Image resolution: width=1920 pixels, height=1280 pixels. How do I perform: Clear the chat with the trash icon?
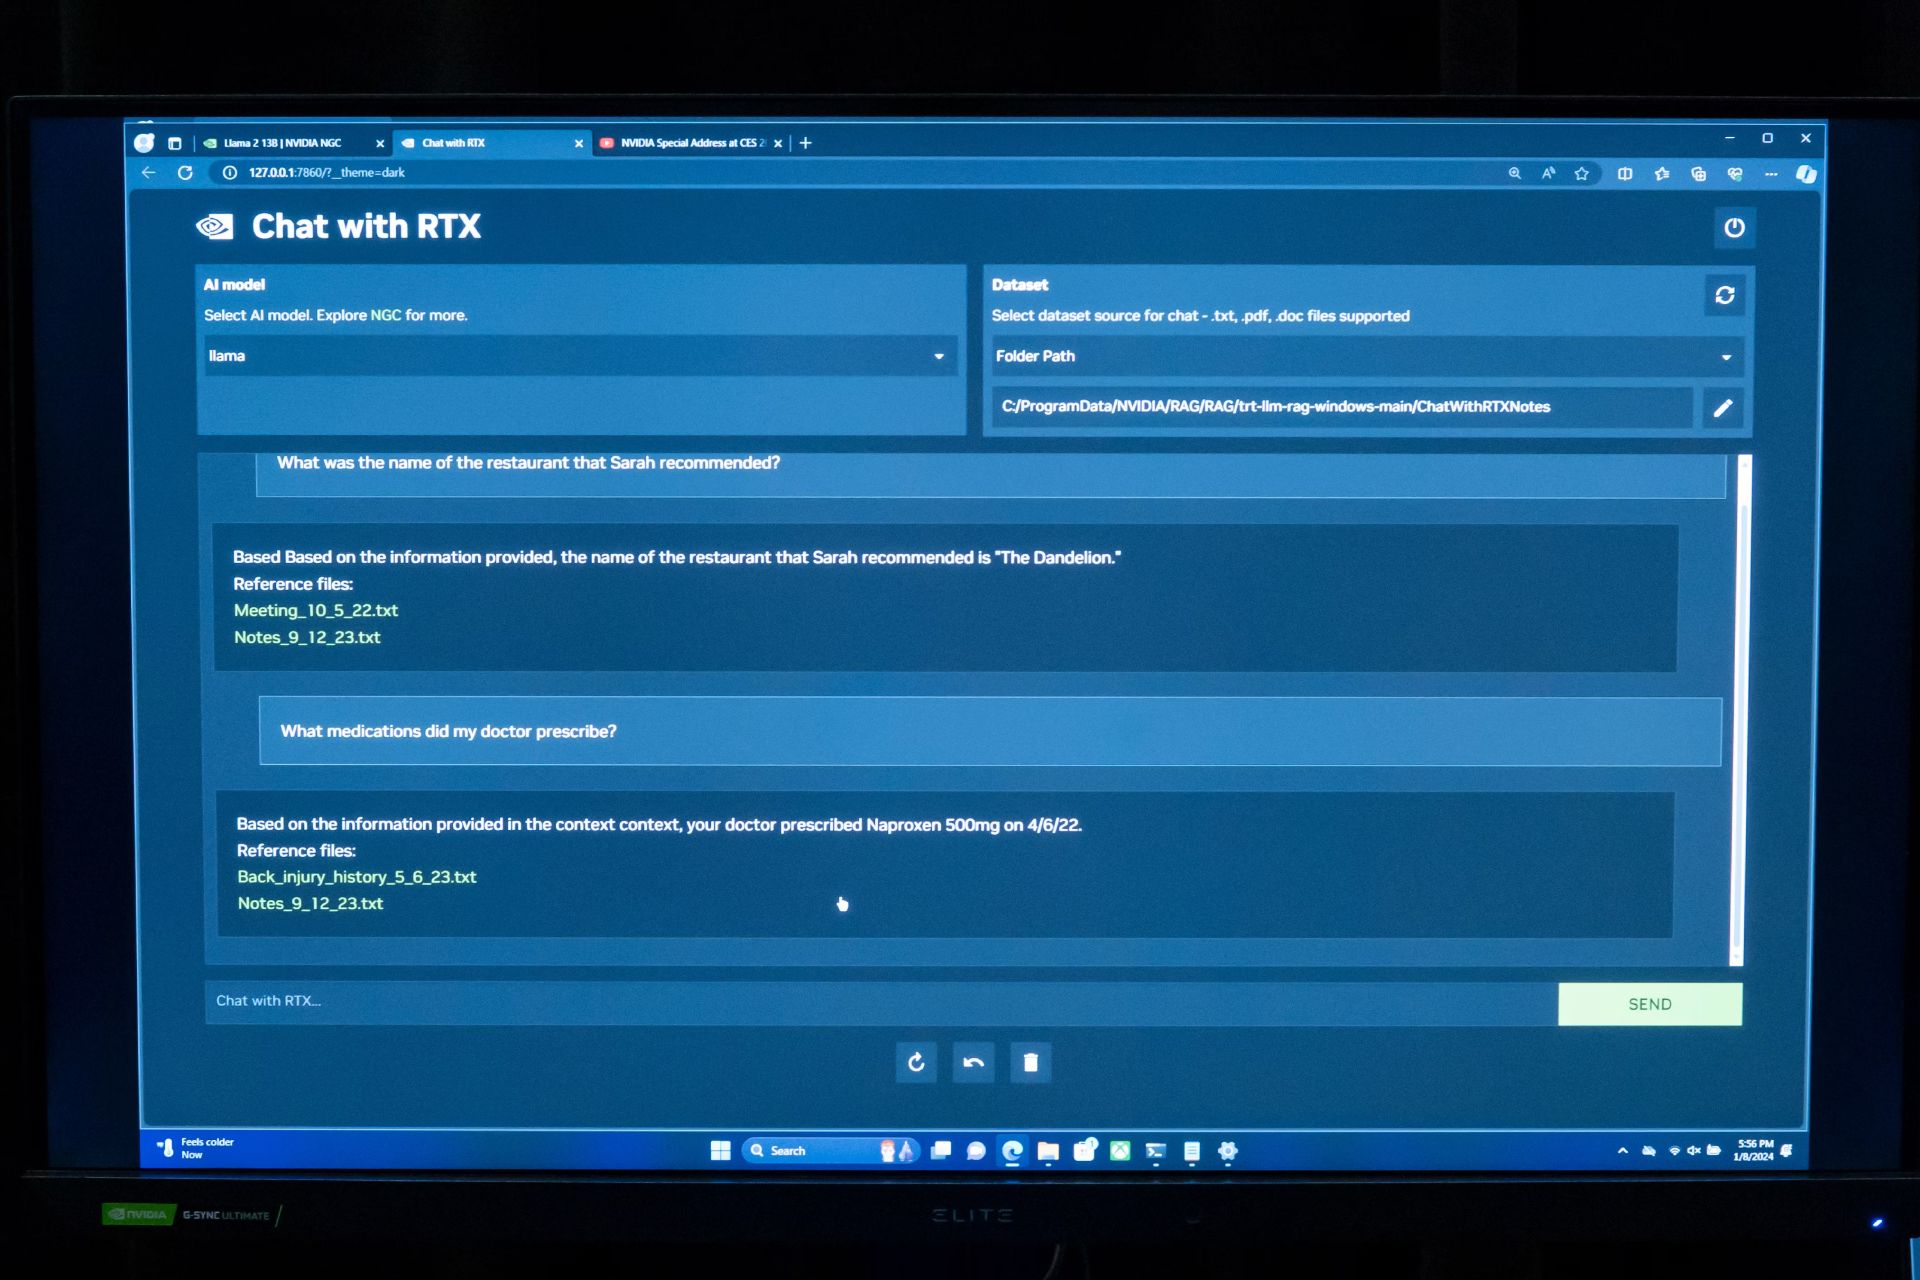(x=1030, y=1062)
